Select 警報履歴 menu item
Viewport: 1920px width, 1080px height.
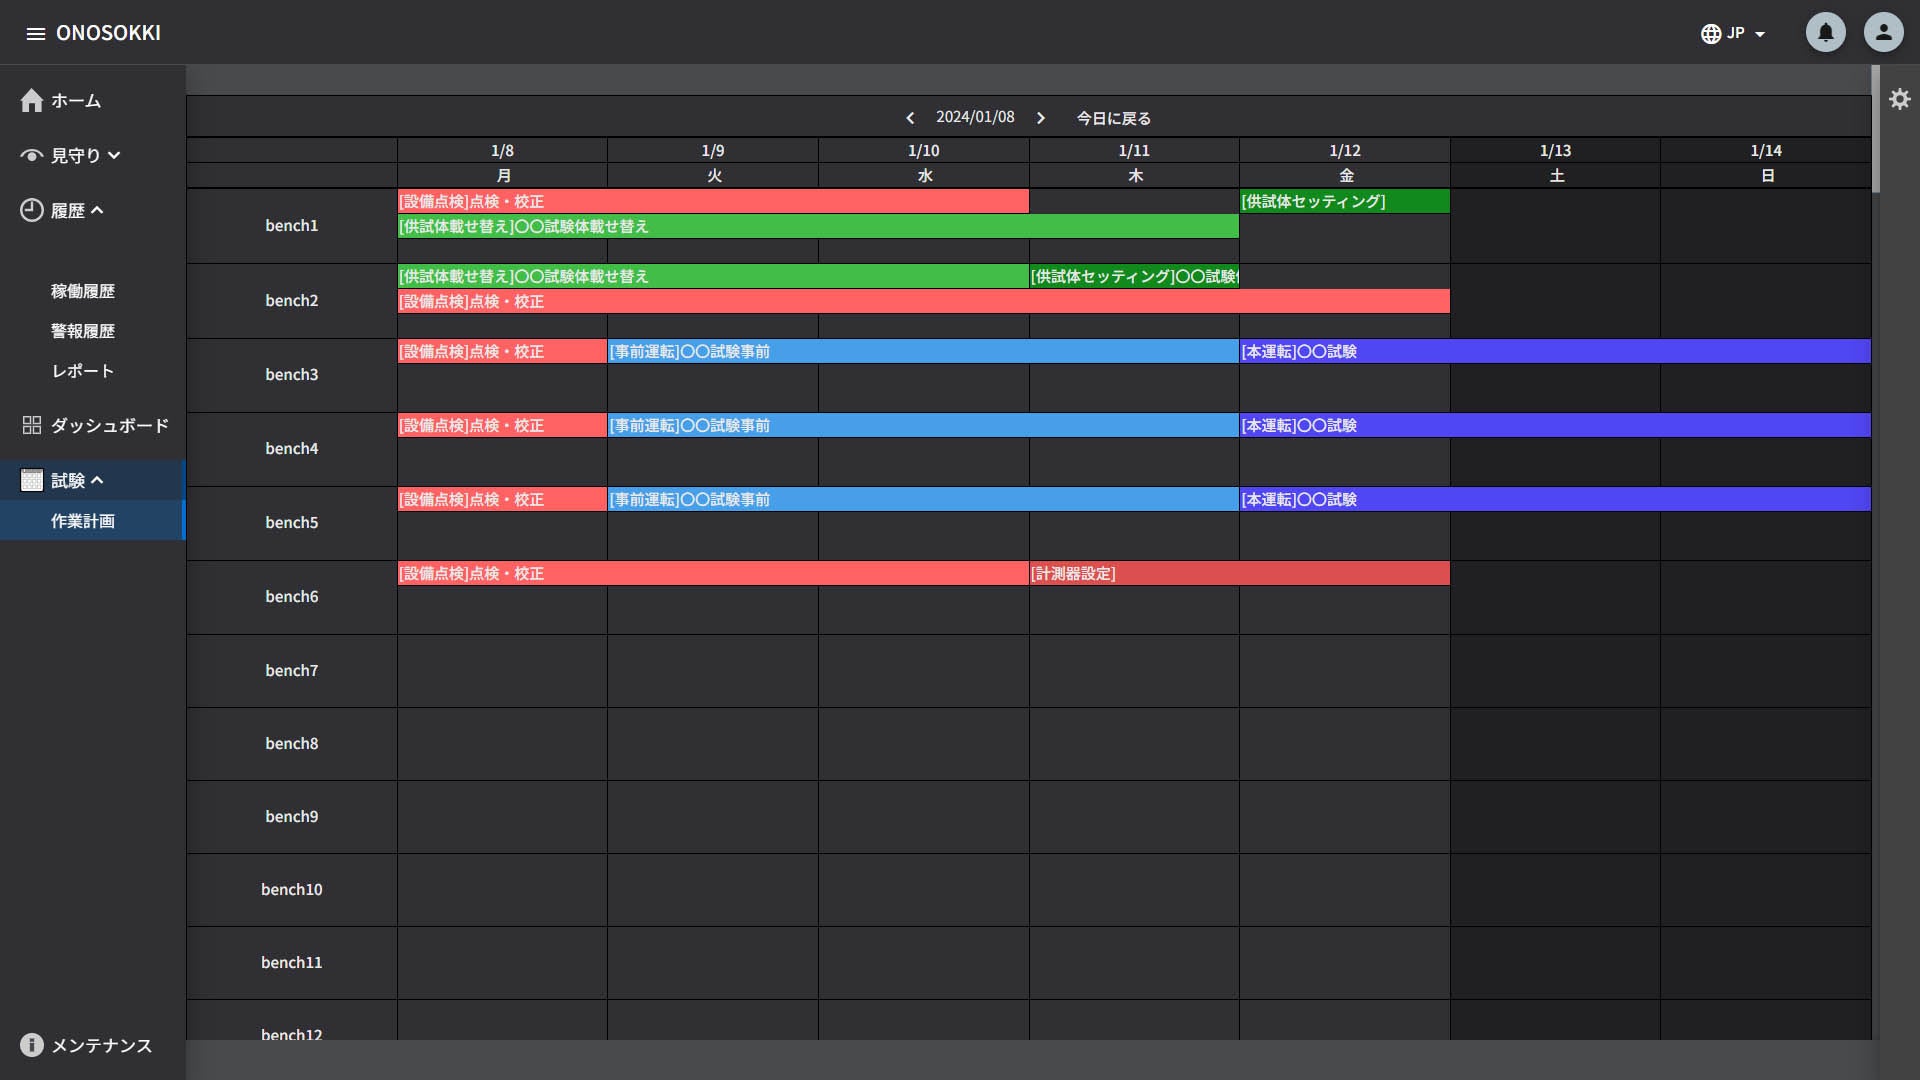coord(83,331)
